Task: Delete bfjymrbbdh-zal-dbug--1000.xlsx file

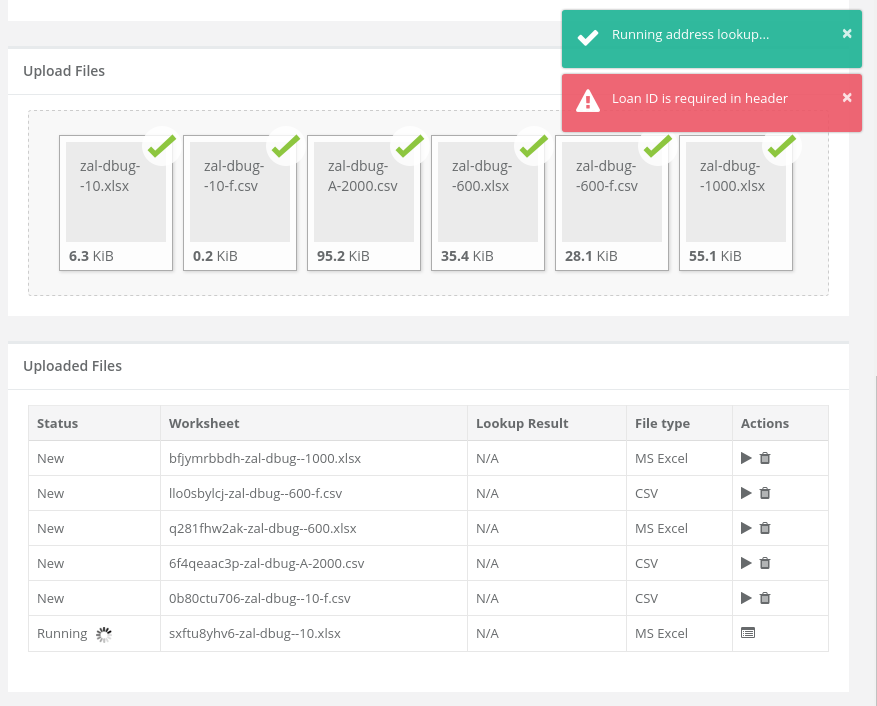Action: click(765, 458)
